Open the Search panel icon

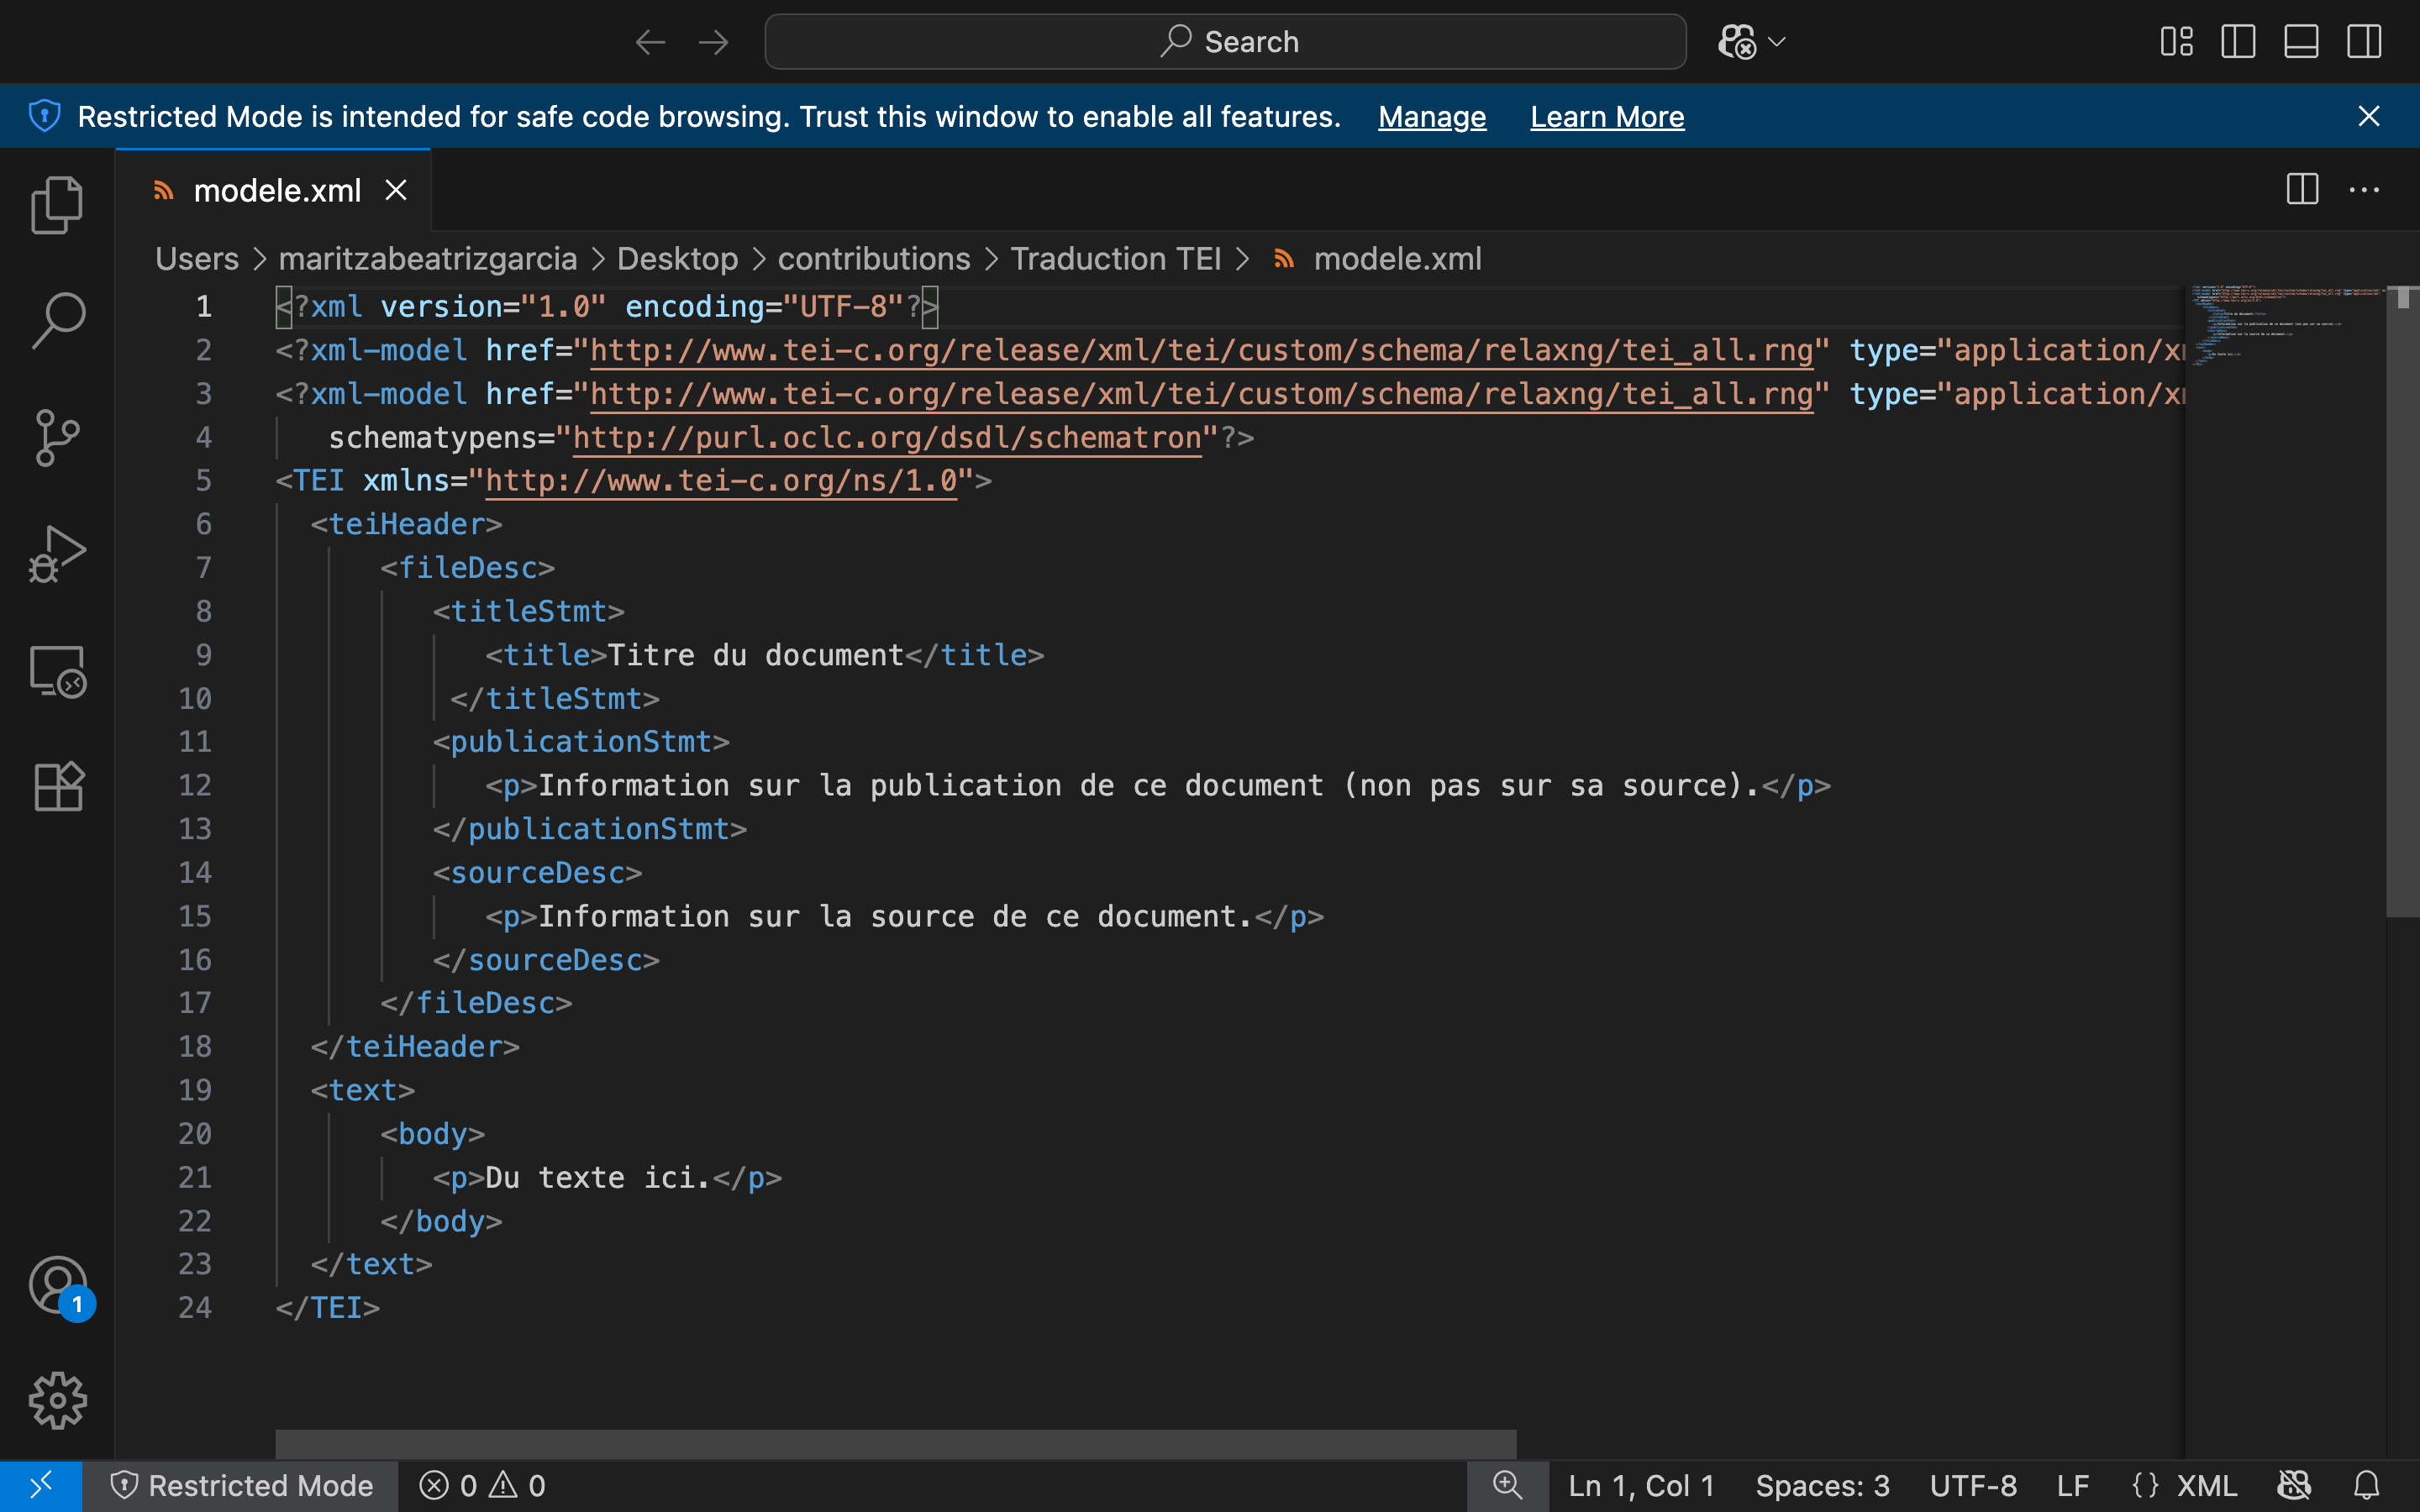57,320
